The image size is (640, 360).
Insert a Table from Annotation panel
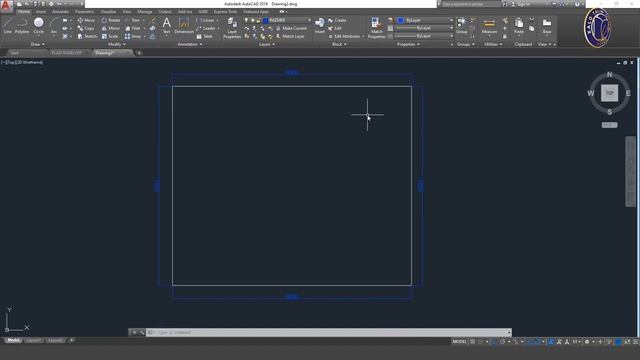[204, 36]
